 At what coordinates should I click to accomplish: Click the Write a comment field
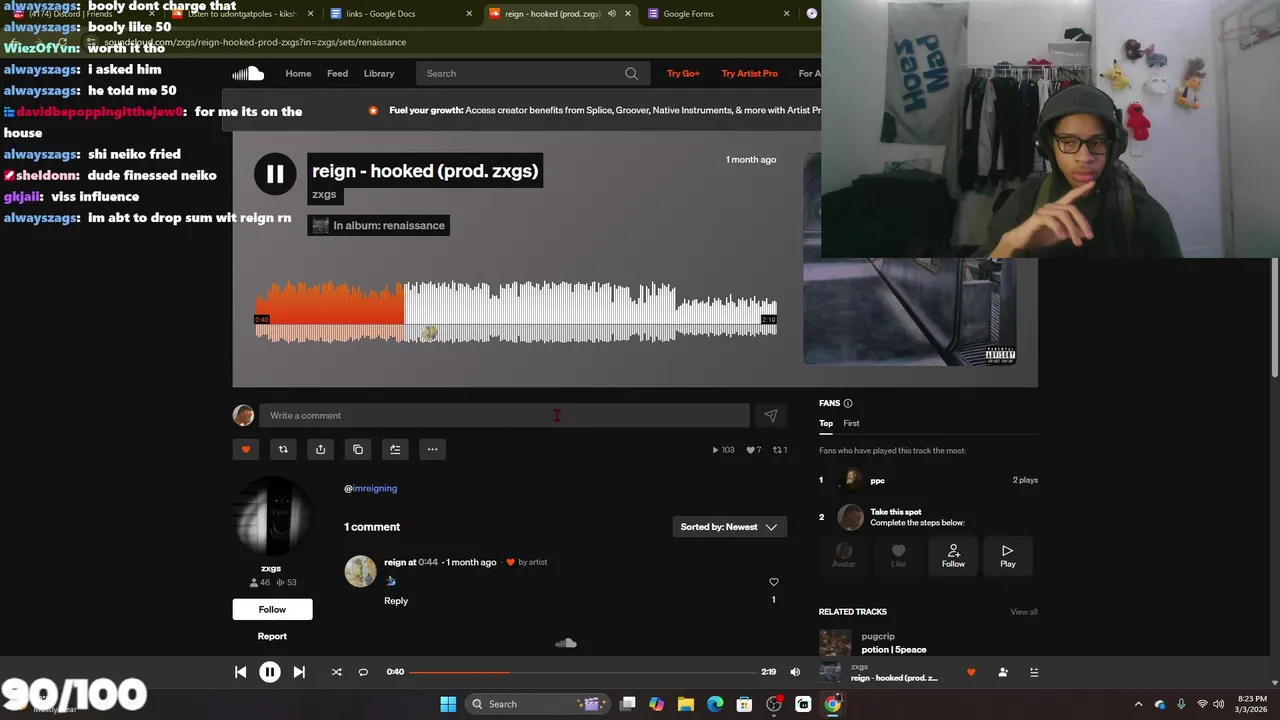point(504,415)
